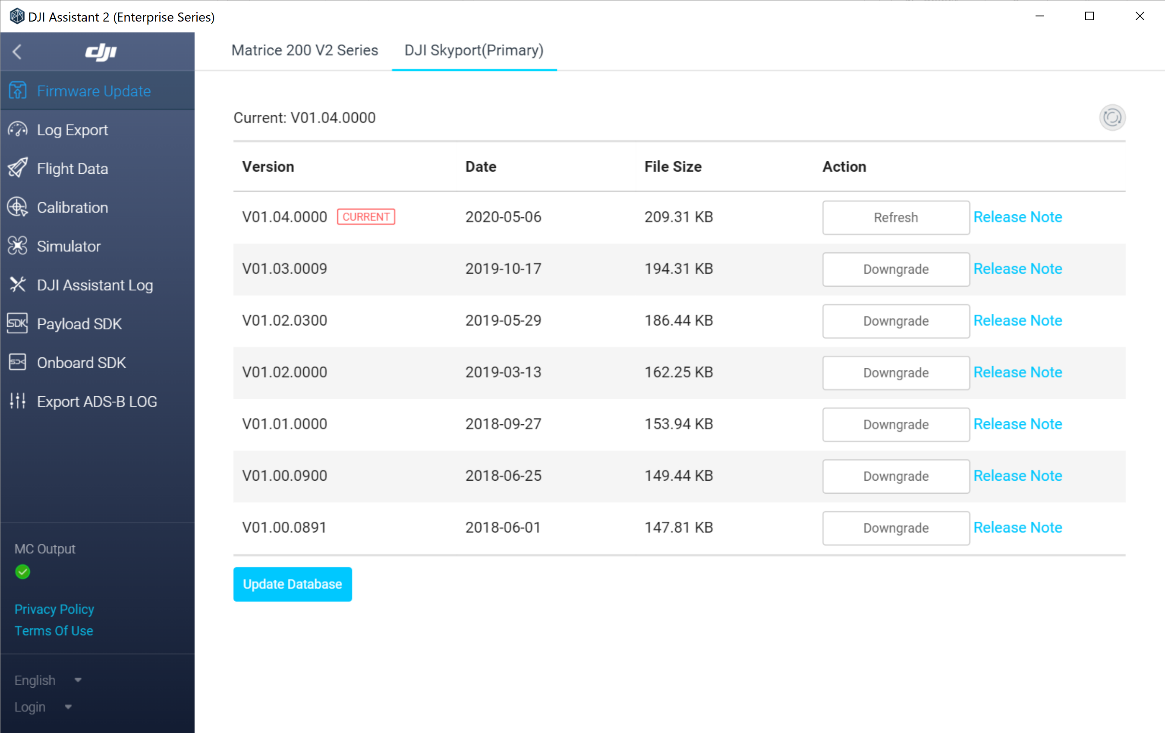
Task: Open the Terms Of Use link
Action: [53, 631]
